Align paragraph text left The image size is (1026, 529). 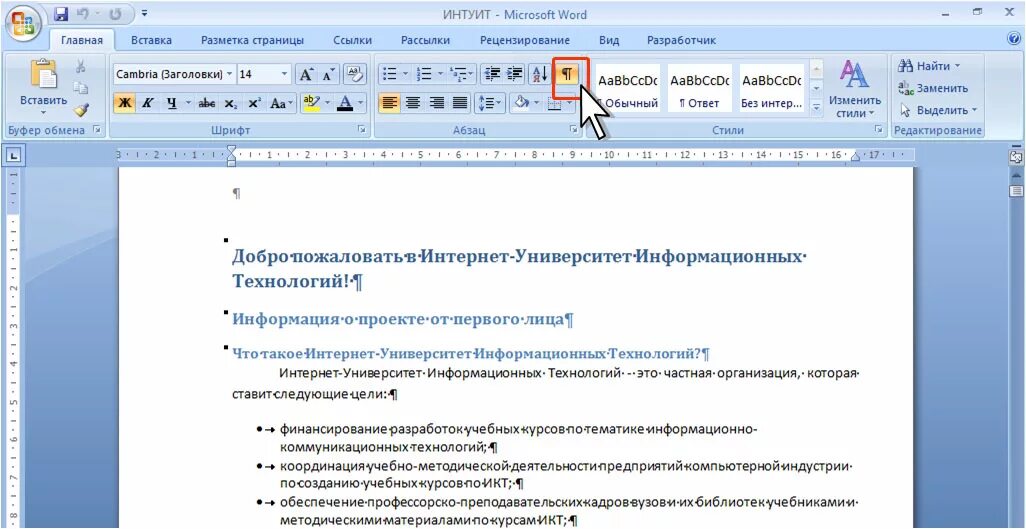coord(389,103)
